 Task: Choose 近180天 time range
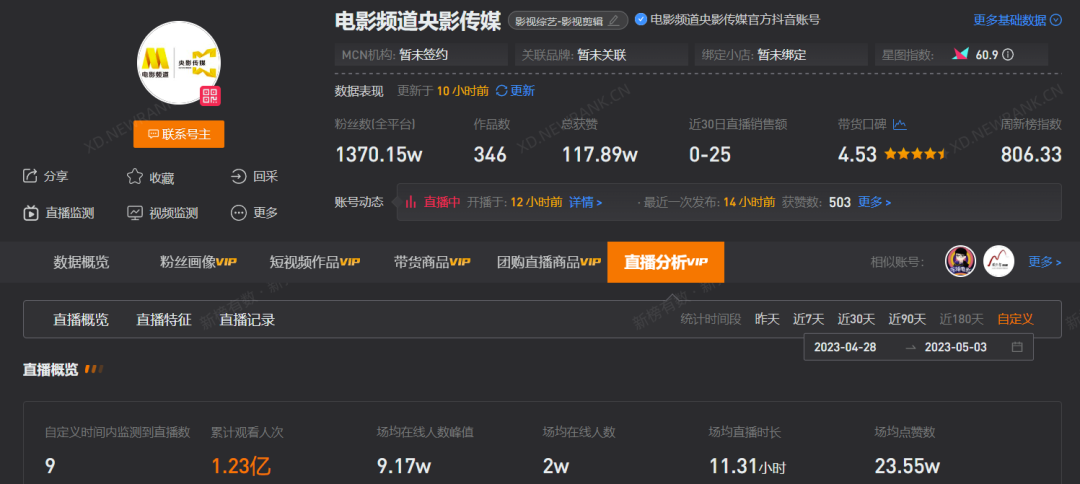pyautogui.click(x=962, y=319)
